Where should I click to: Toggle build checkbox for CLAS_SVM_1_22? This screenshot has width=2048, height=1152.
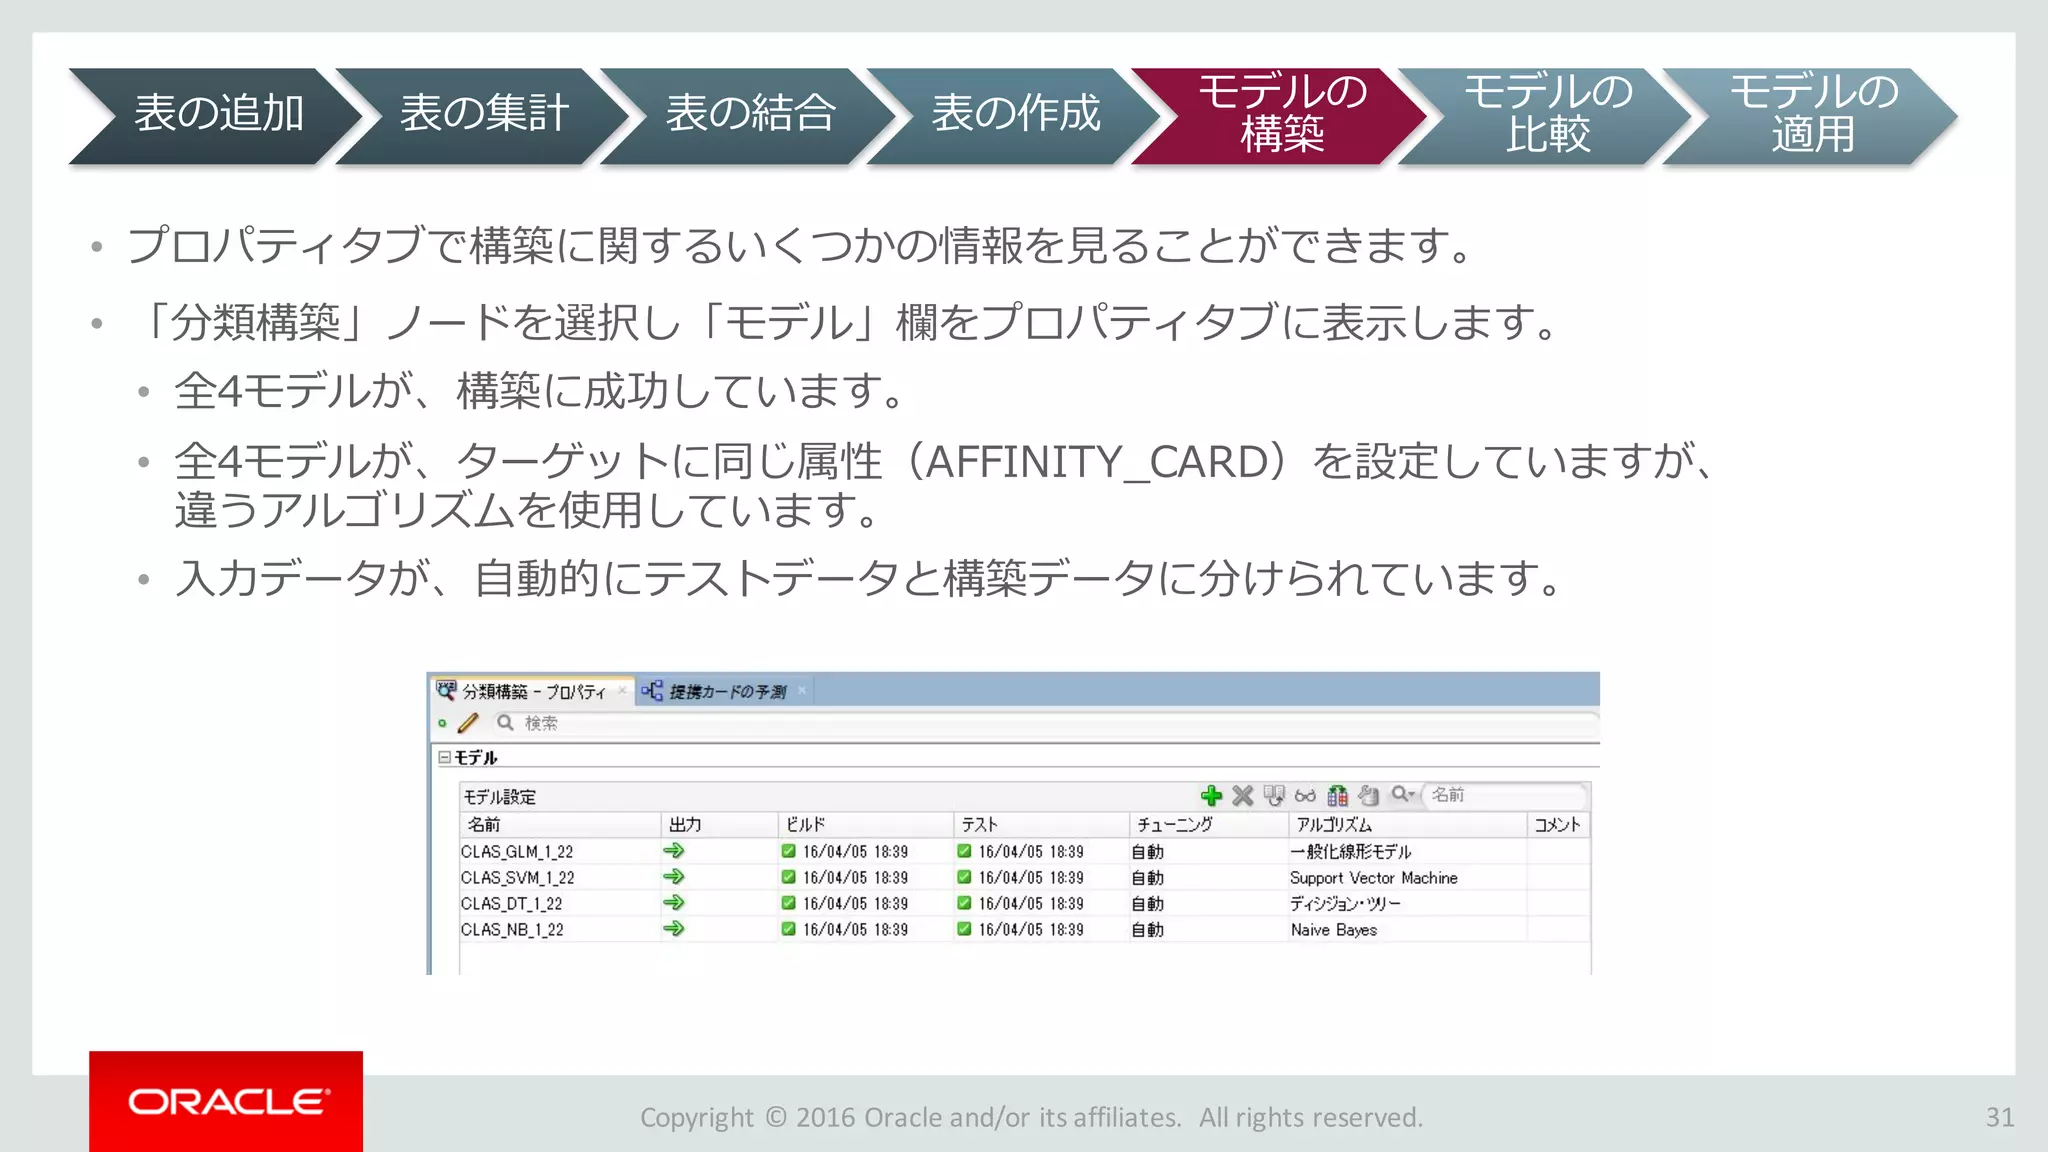788,877
